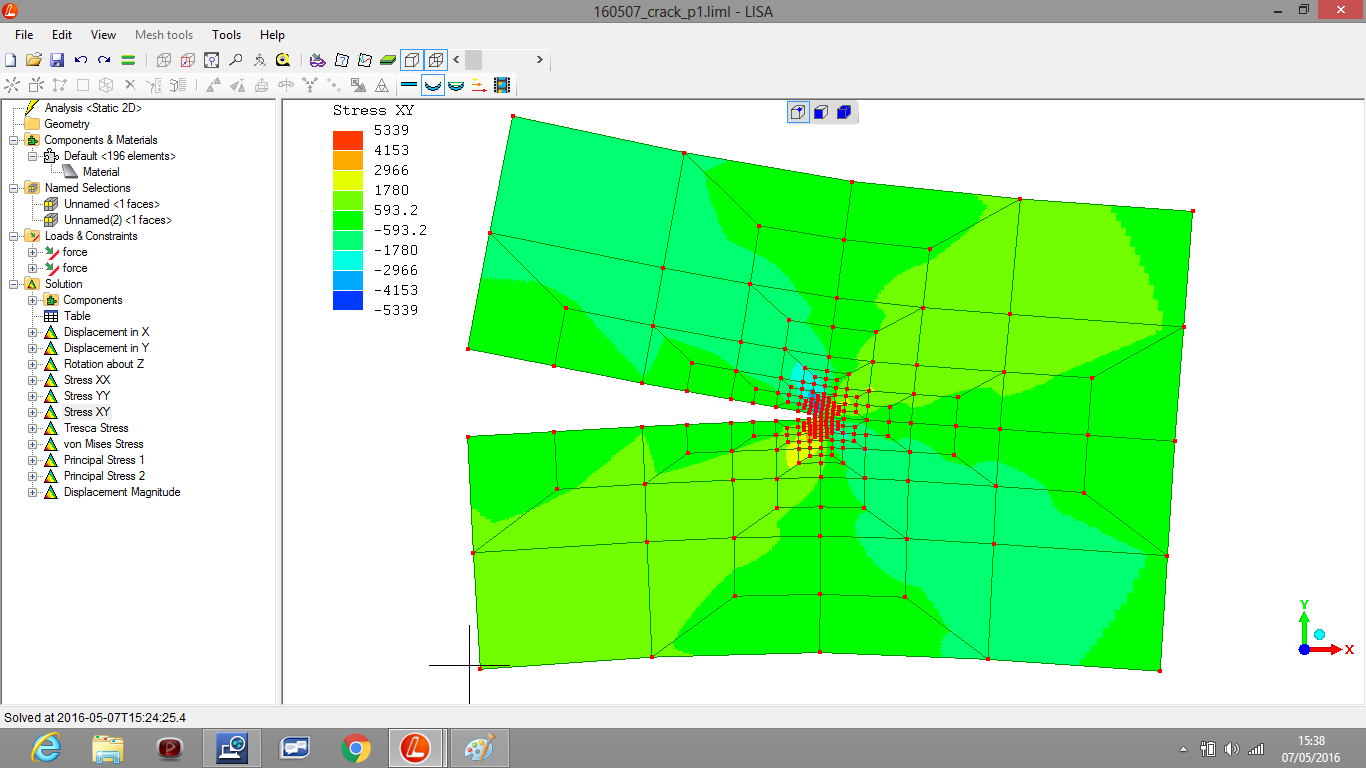Click the Solve (green equals) toolbar icon
The width and height of the screenshot is (1366, 768).
(128, 60)
